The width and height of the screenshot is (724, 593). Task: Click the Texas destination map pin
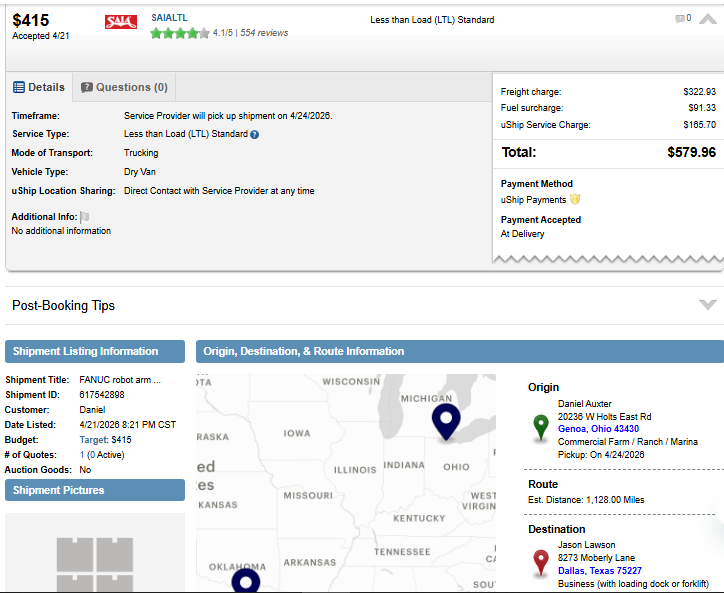245,581
